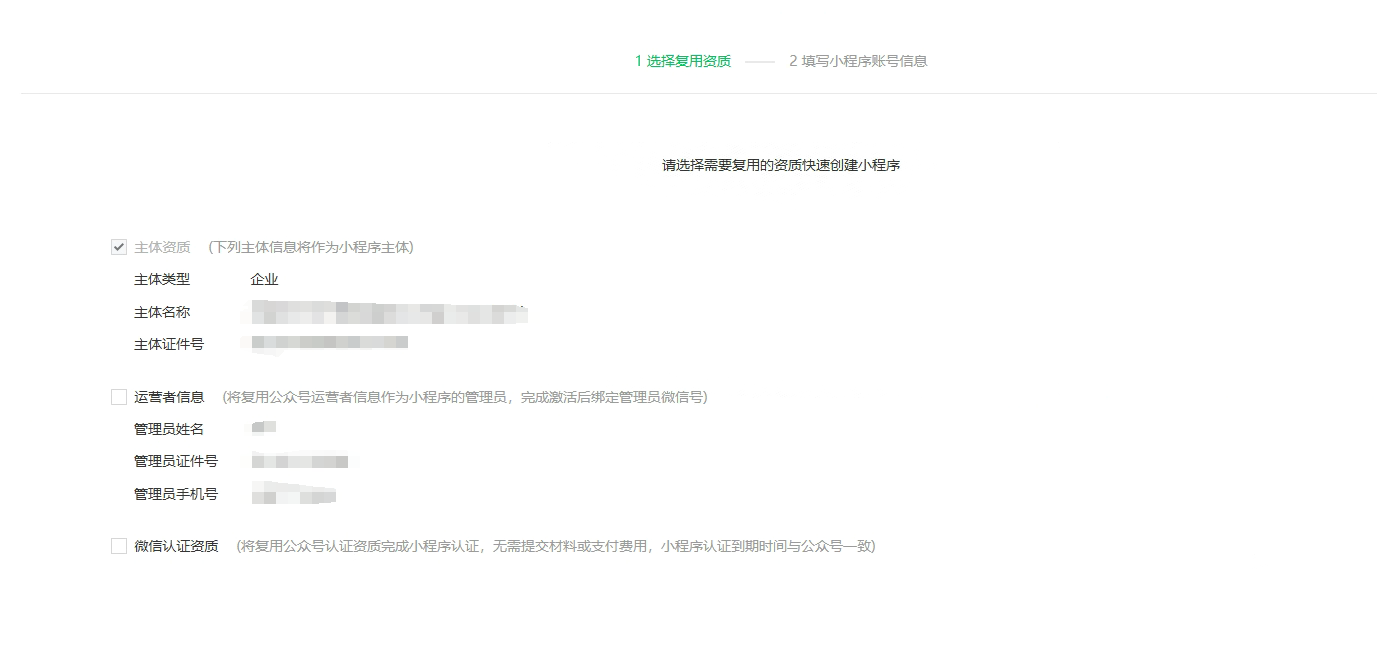The image size is (1377, 652).
Task: Go to step 2 填写小程序账号信息
Action: [x=858, y=61]
